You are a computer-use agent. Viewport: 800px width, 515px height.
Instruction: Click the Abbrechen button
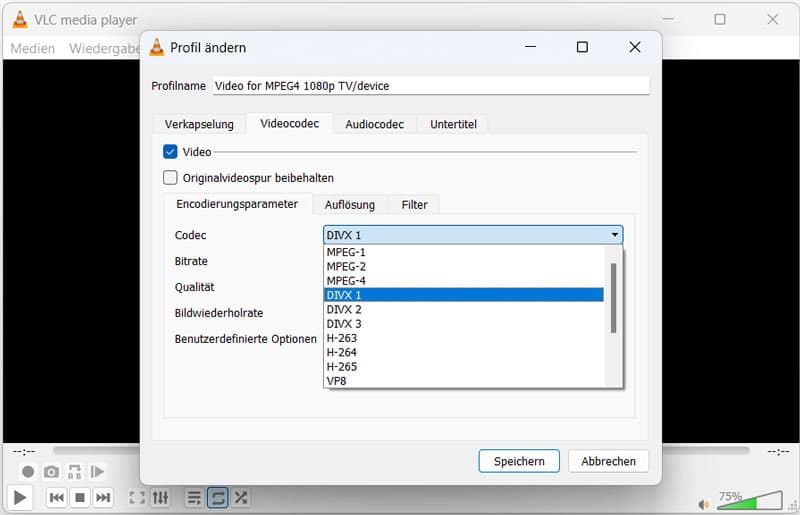point(608,461)
